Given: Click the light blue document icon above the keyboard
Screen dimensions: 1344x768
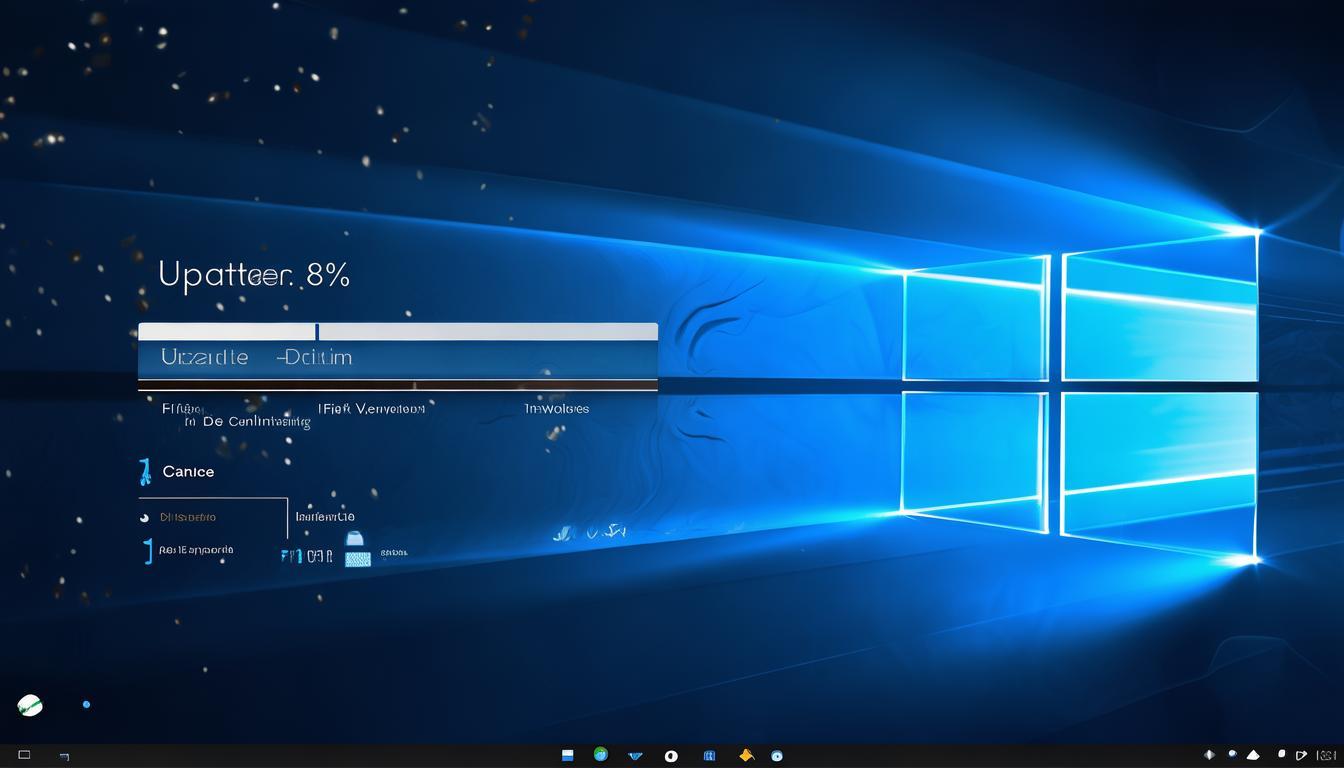Looking at the screenshot, I should [x=354, y=538].
